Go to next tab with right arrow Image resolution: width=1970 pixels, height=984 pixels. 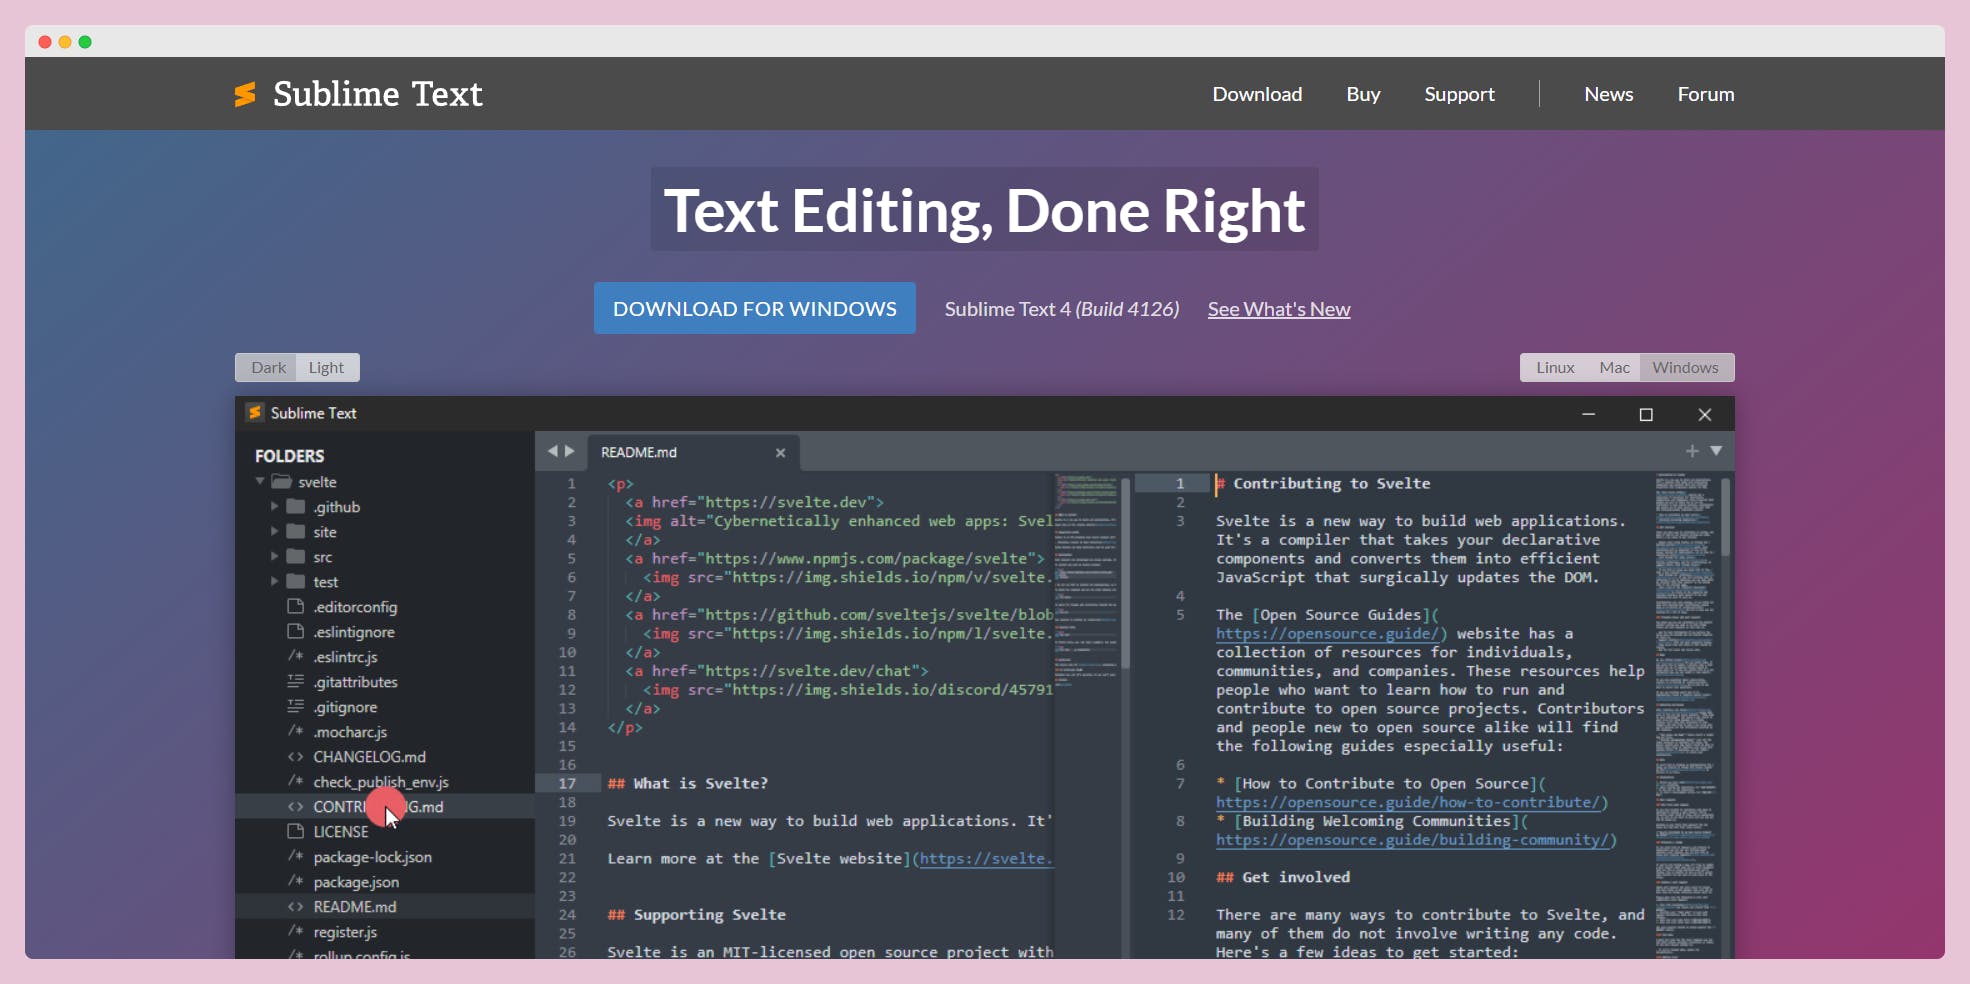click(x=570, y=451)
